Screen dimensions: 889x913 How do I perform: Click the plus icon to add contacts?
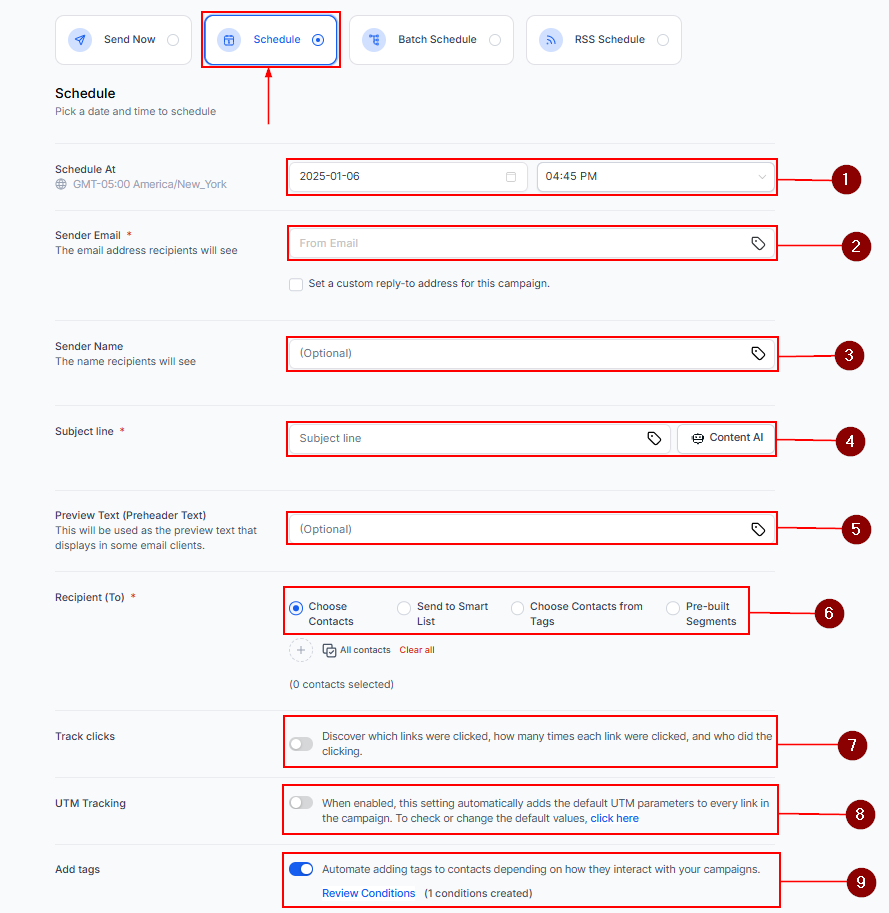coord(301,650)
